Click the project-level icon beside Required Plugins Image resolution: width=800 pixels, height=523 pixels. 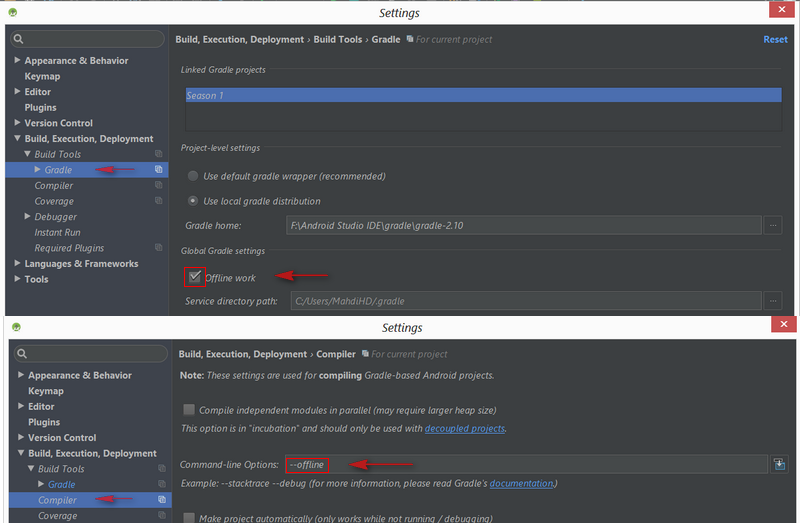coord(158,248)
